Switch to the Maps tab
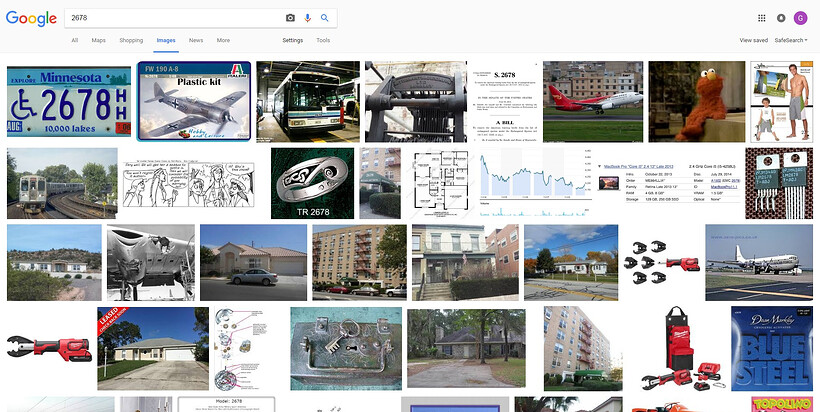 point(98,40)
